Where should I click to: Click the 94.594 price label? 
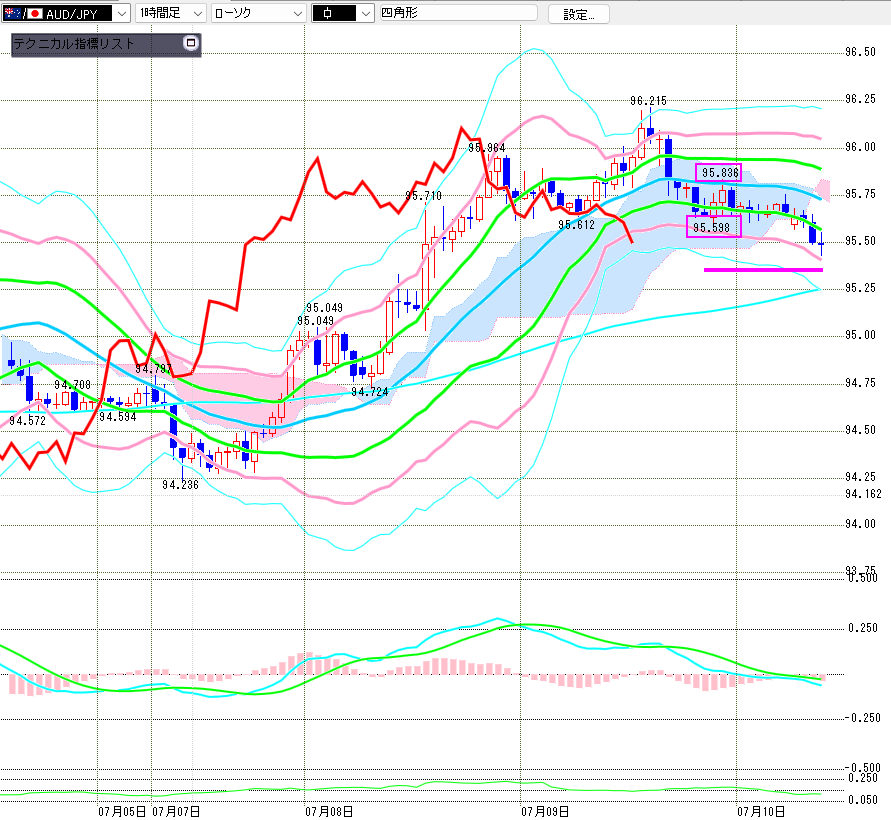[x=118, y=417]
